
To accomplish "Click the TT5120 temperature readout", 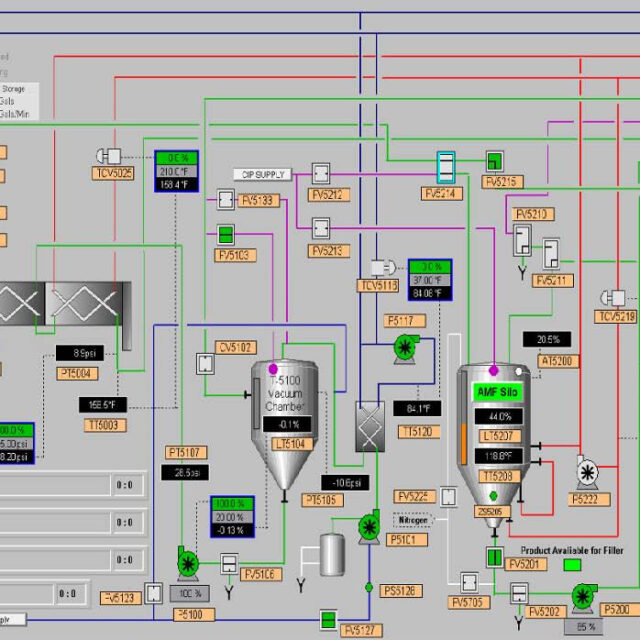I will pos(416,409).
